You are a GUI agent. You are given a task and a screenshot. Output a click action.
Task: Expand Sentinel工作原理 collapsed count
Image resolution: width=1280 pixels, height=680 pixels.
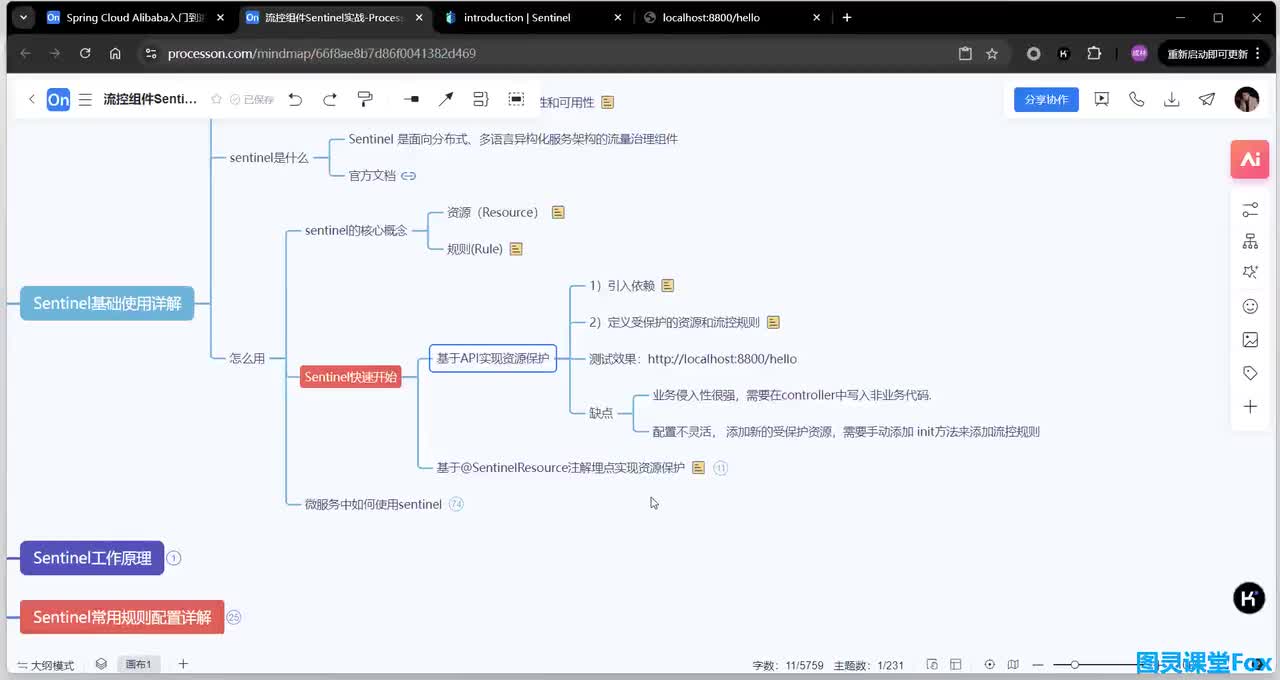(174, 558)
